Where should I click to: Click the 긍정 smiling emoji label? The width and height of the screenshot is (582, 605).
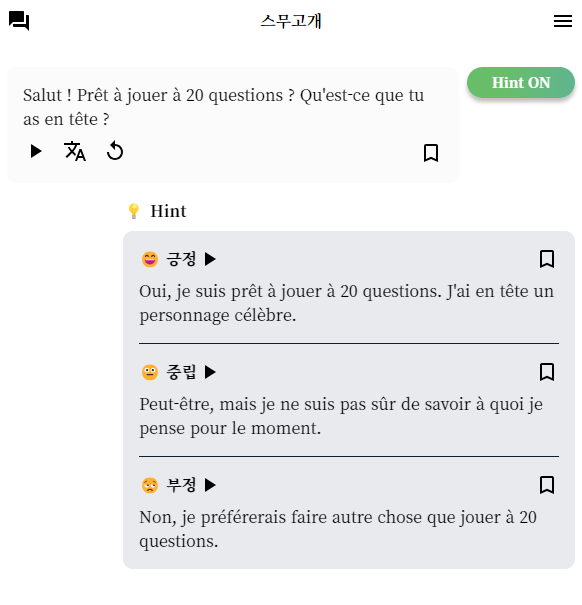(x=169, y=259)
